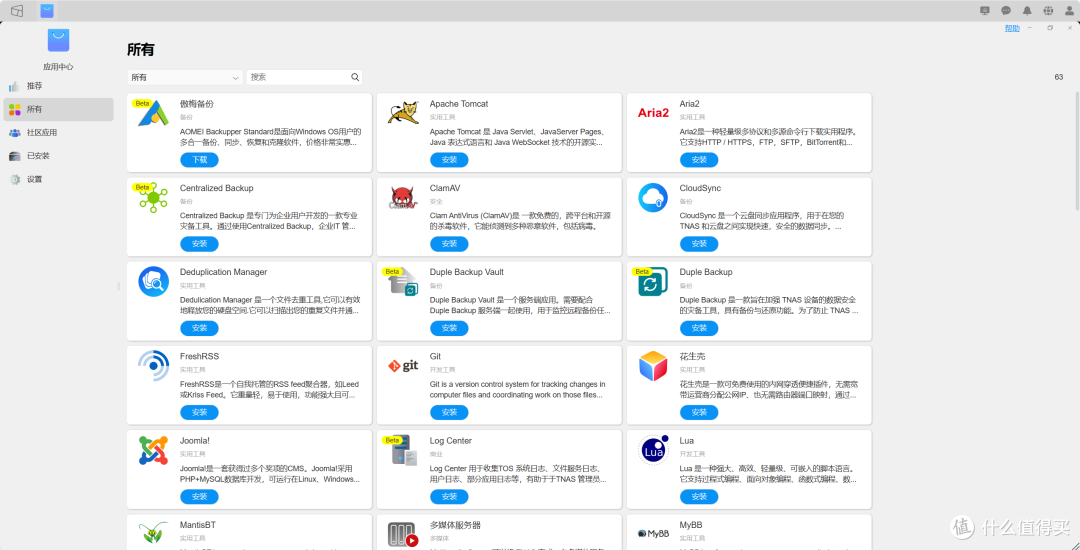Screen dimensions: 1080x550
Task: Click the search magnifier icon
Action: coord(355,77)
